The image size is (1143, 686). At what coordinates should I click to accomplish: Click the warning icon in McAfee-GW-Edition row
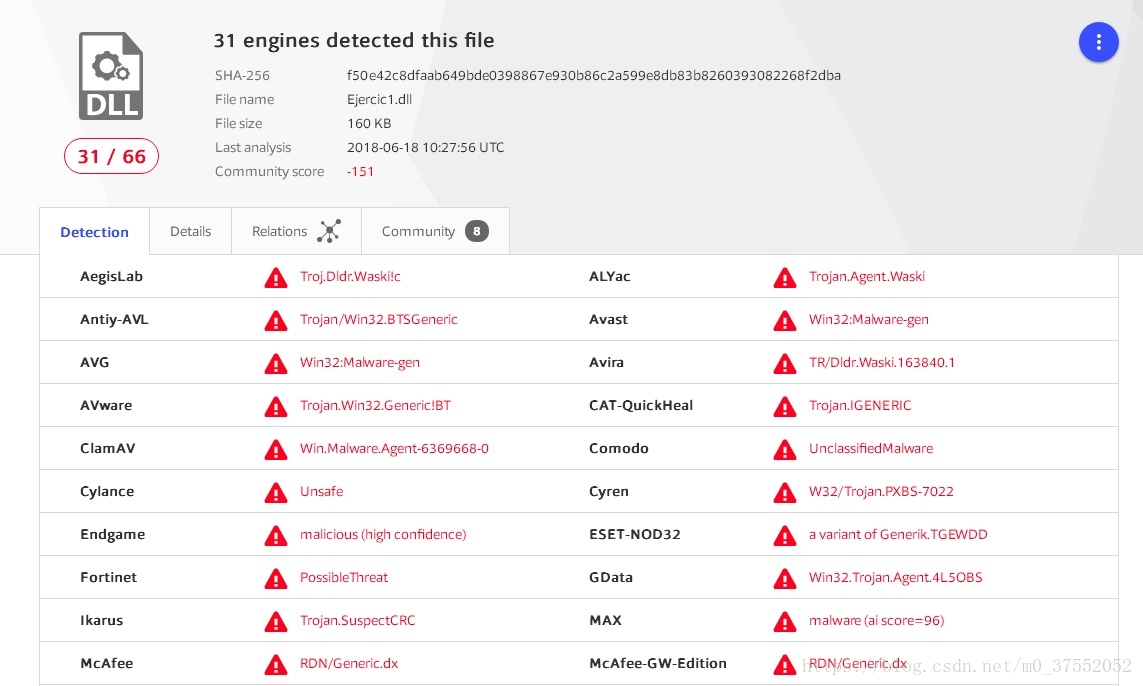click(784, 665)
